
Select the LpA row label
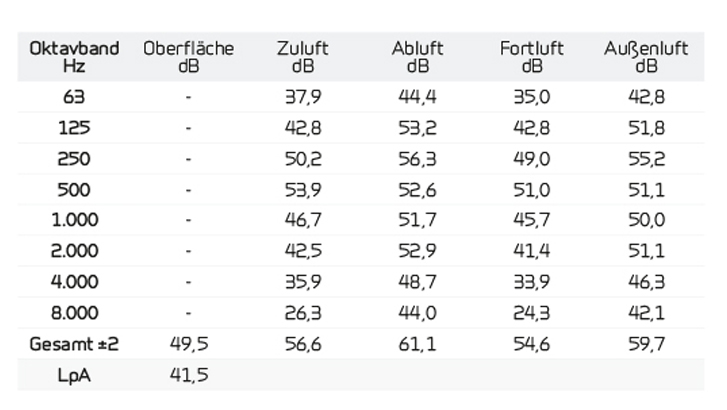coord(74,375)
